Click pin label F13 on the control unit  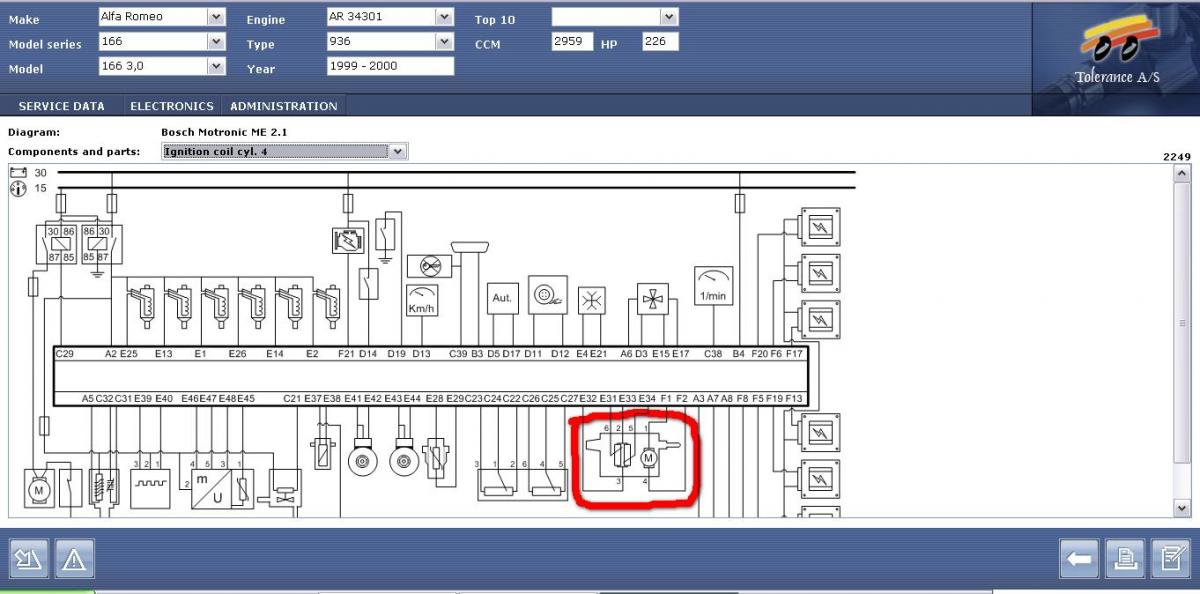[794, 398]
